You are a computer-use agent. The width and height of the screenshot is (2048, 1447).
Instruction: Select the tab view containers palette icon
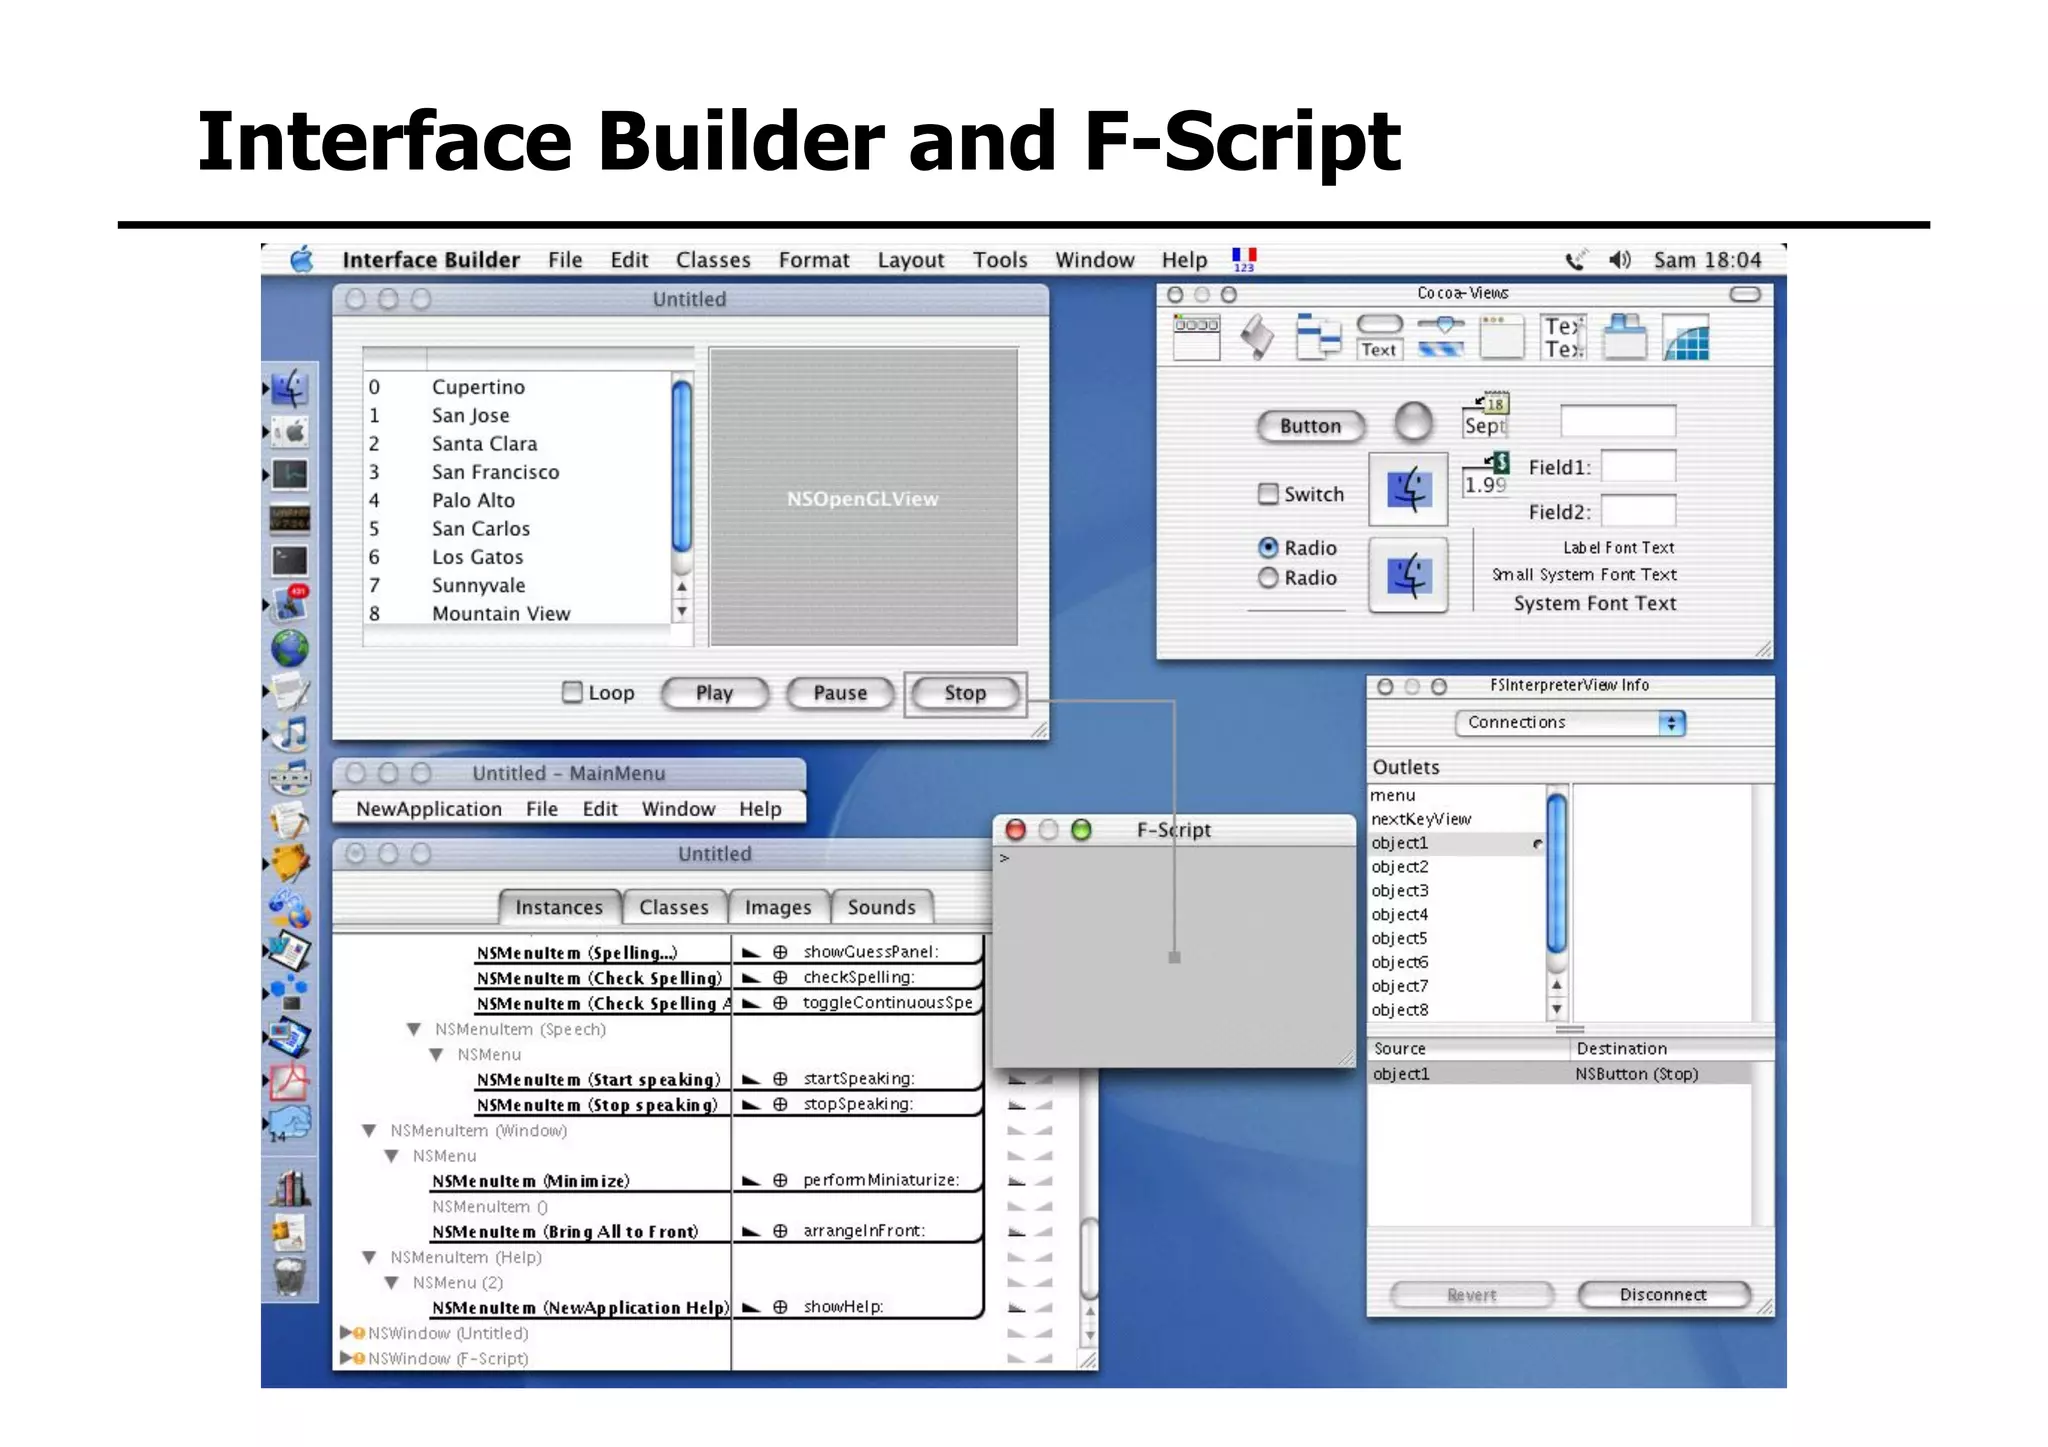(x=1625, y=336)
